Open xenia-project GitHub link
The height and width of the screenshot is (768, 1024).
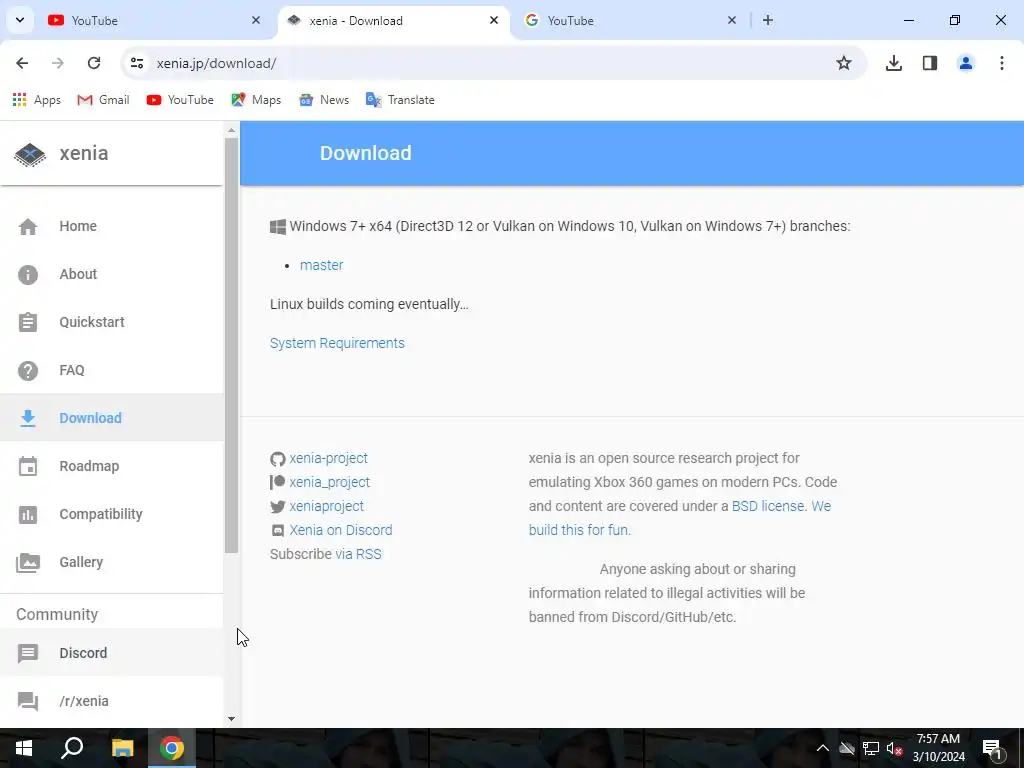(328, 458)
